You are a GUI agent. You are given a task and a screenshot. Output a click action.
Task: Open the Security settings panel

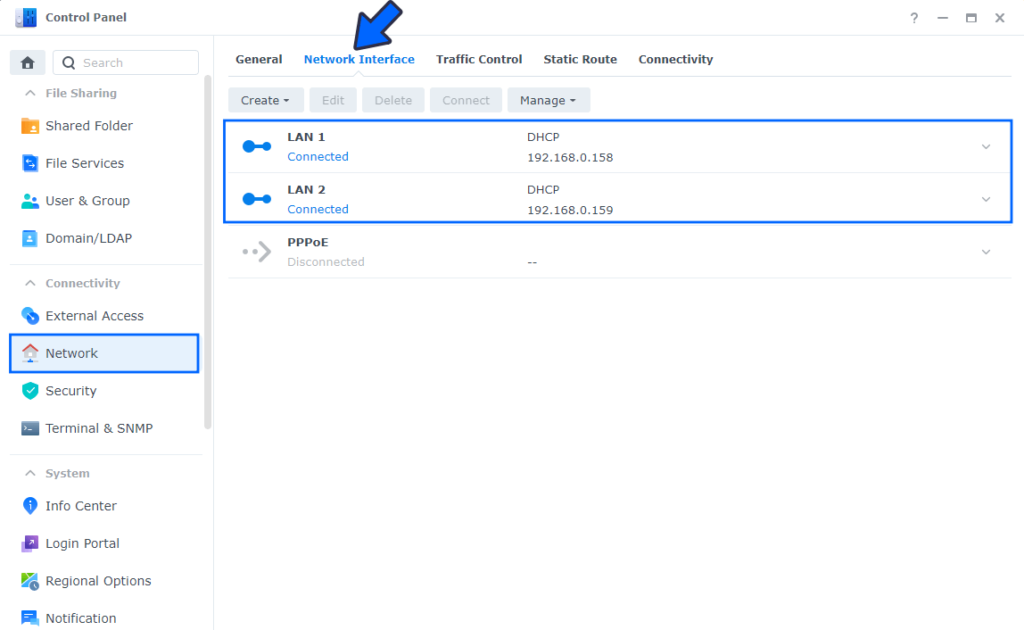tap(72, 390)
